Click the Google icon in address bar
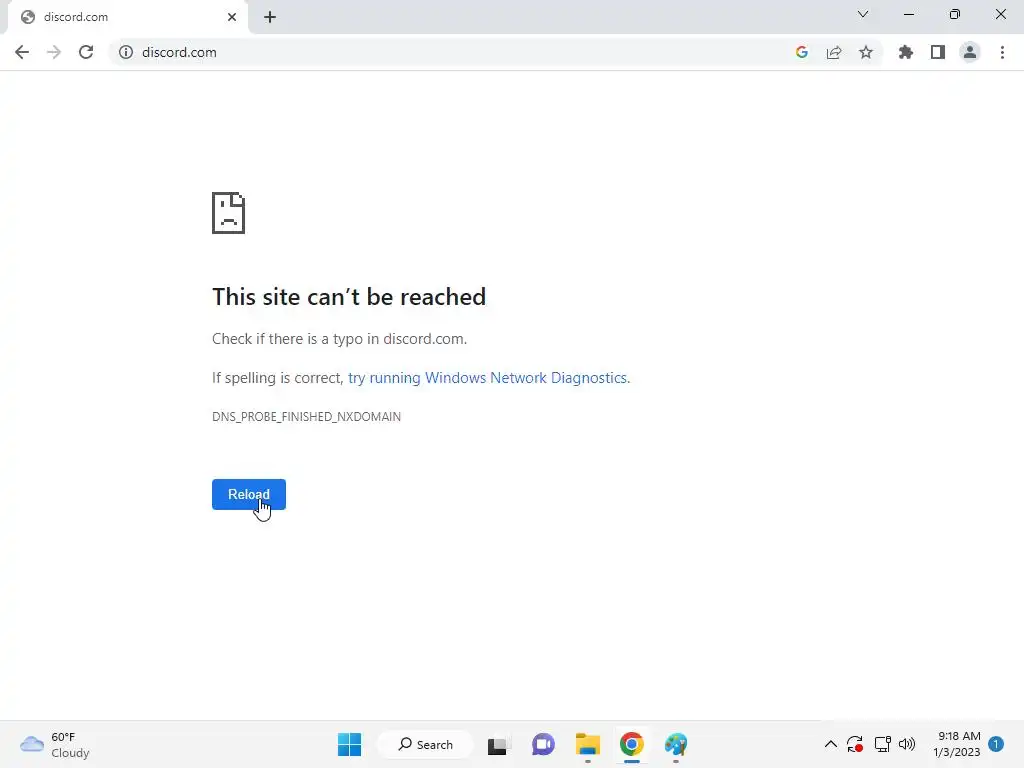Viewport: 1024px width, 768px height. point(802,52)
